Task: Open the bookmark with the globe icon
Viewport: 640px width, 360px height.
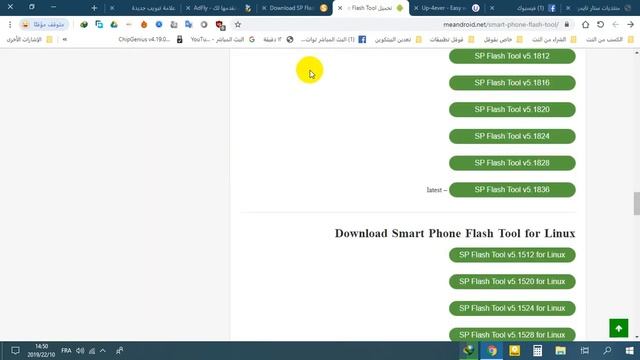Action: [278, 40]
